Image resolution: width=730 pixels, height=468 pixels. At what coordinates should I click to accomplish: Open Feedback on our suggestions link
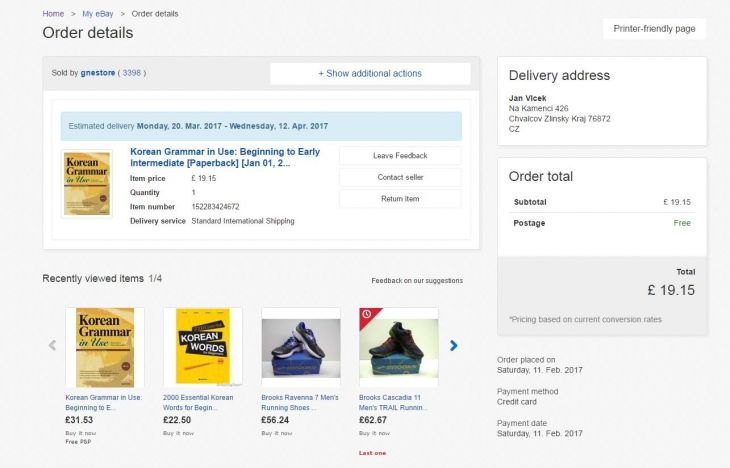417,281
